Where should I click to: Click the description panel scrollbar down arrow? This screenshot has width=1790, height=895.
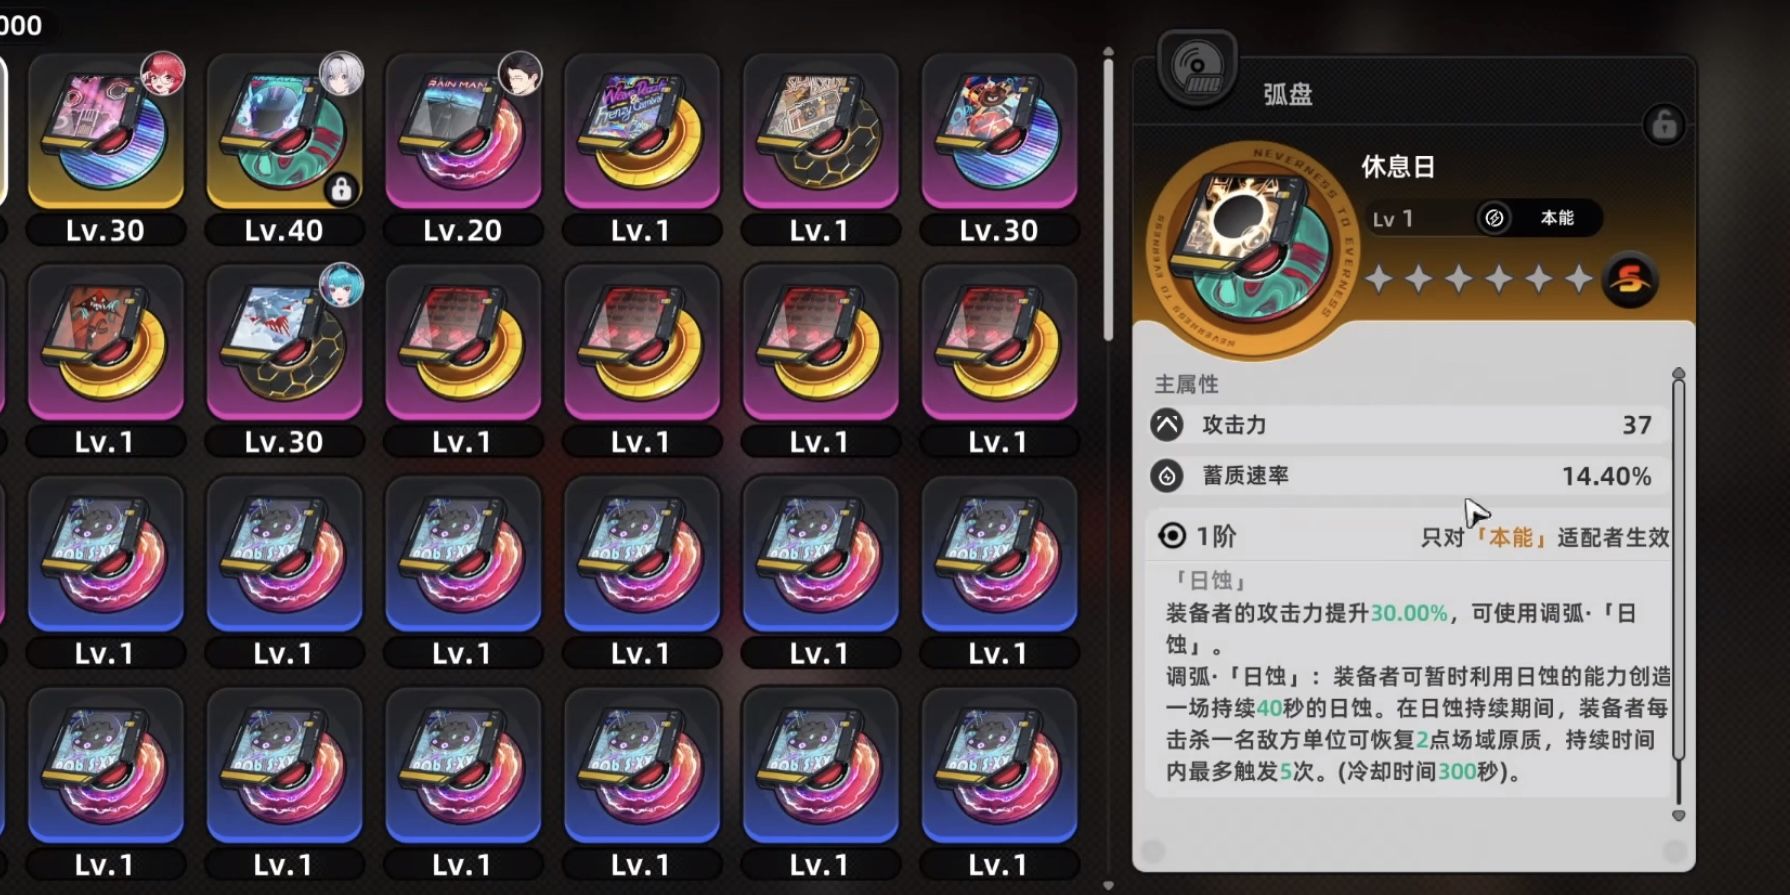1678,815
